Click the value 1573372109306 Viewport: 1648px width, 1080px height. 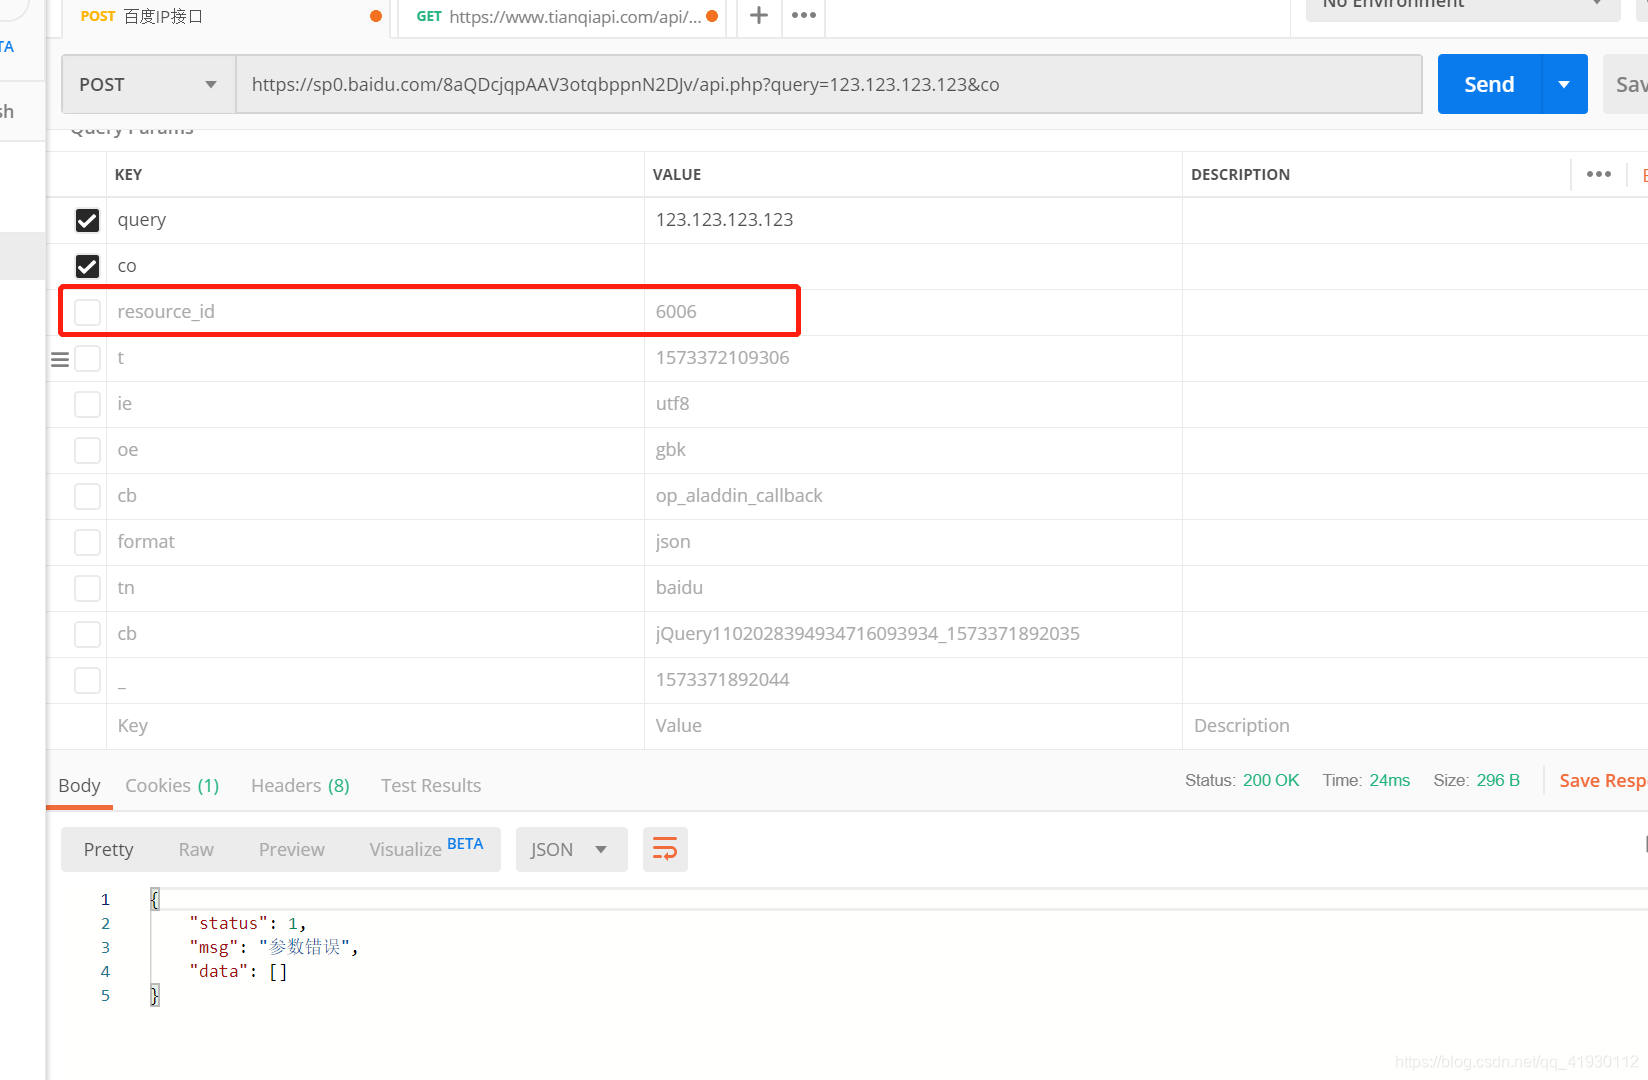pyautogui.click(x=722, y=358)
